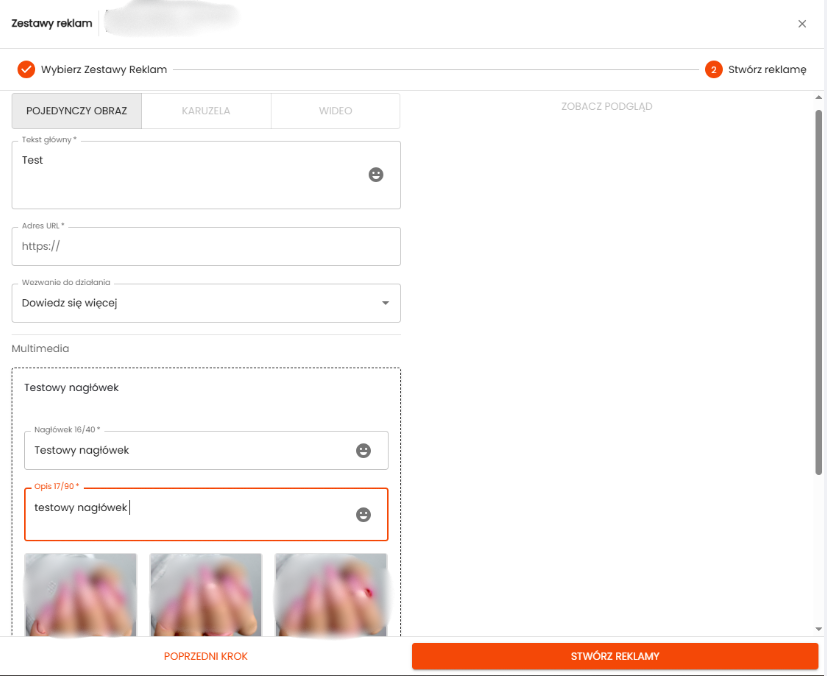
Task: Go back with Poprzedni krok
Action: [206, 656]
